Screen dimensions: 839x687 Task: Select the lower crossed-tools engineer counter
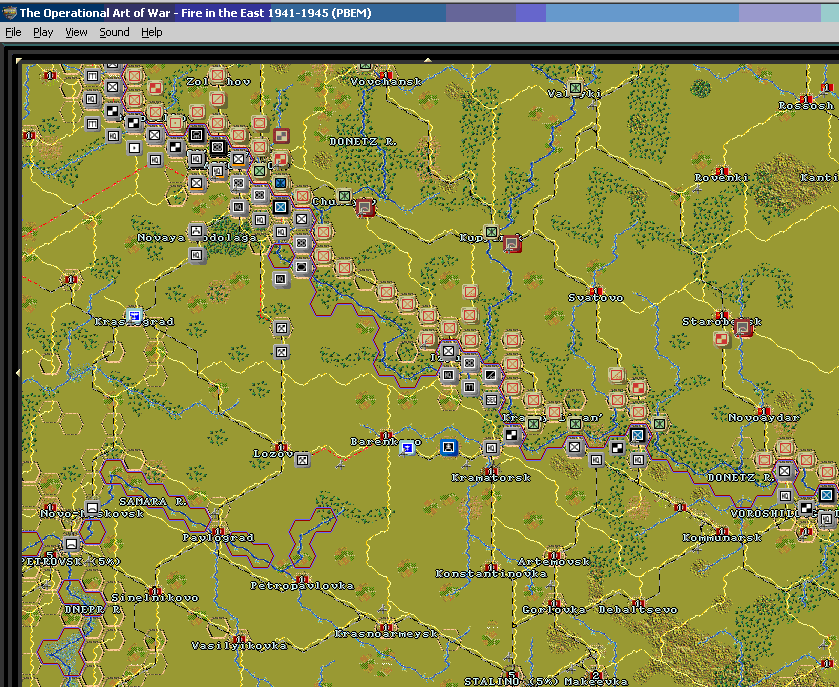[x=281, y=352]
